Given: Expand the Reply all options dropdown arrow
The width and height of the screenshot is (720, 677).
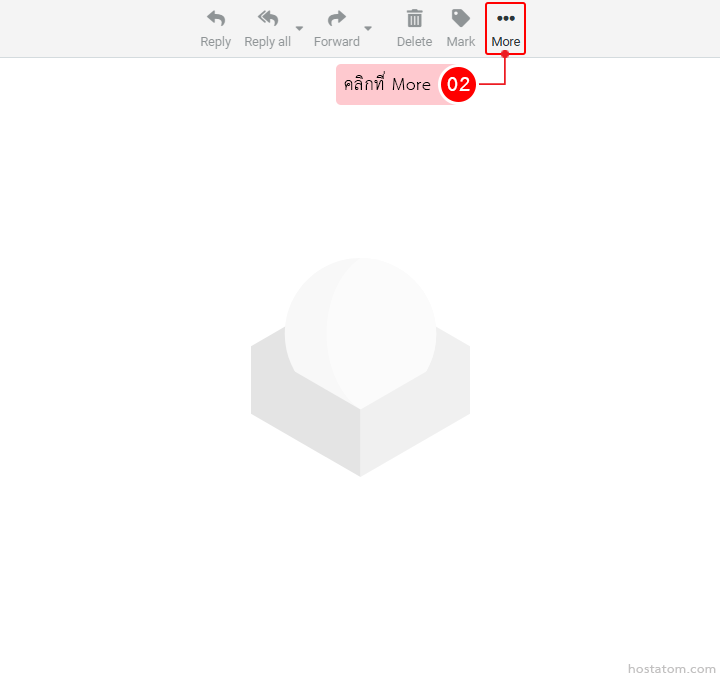Looking at the screenshot, I should pyautogui.click(x=299, y=28).
